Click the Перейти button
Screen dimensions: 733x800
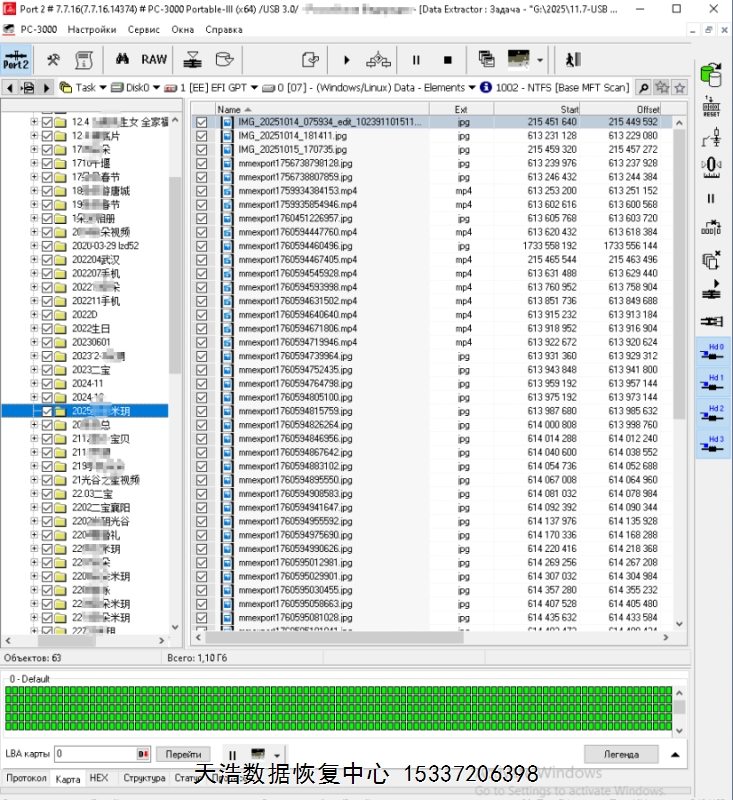183,754
